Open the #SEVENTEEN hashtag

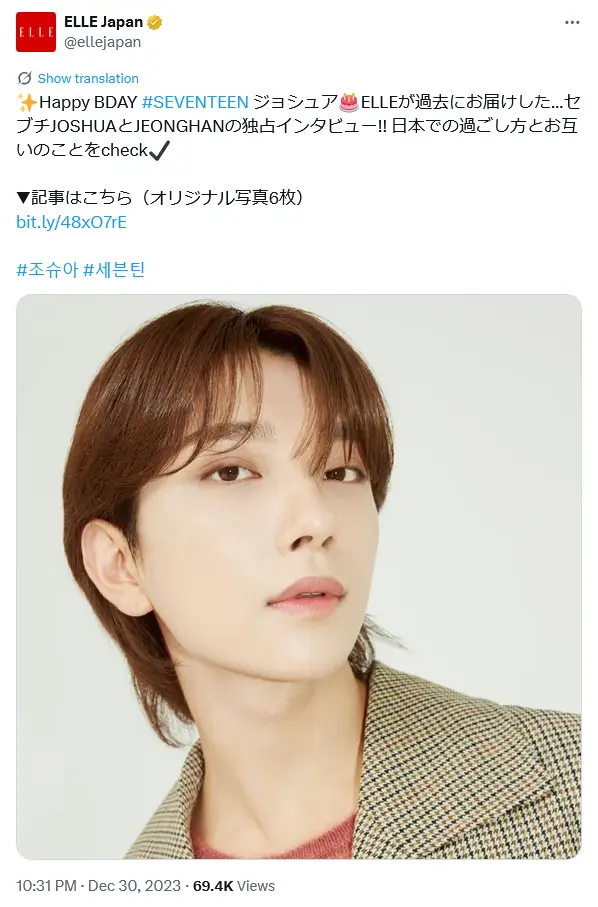pos(195,102)
